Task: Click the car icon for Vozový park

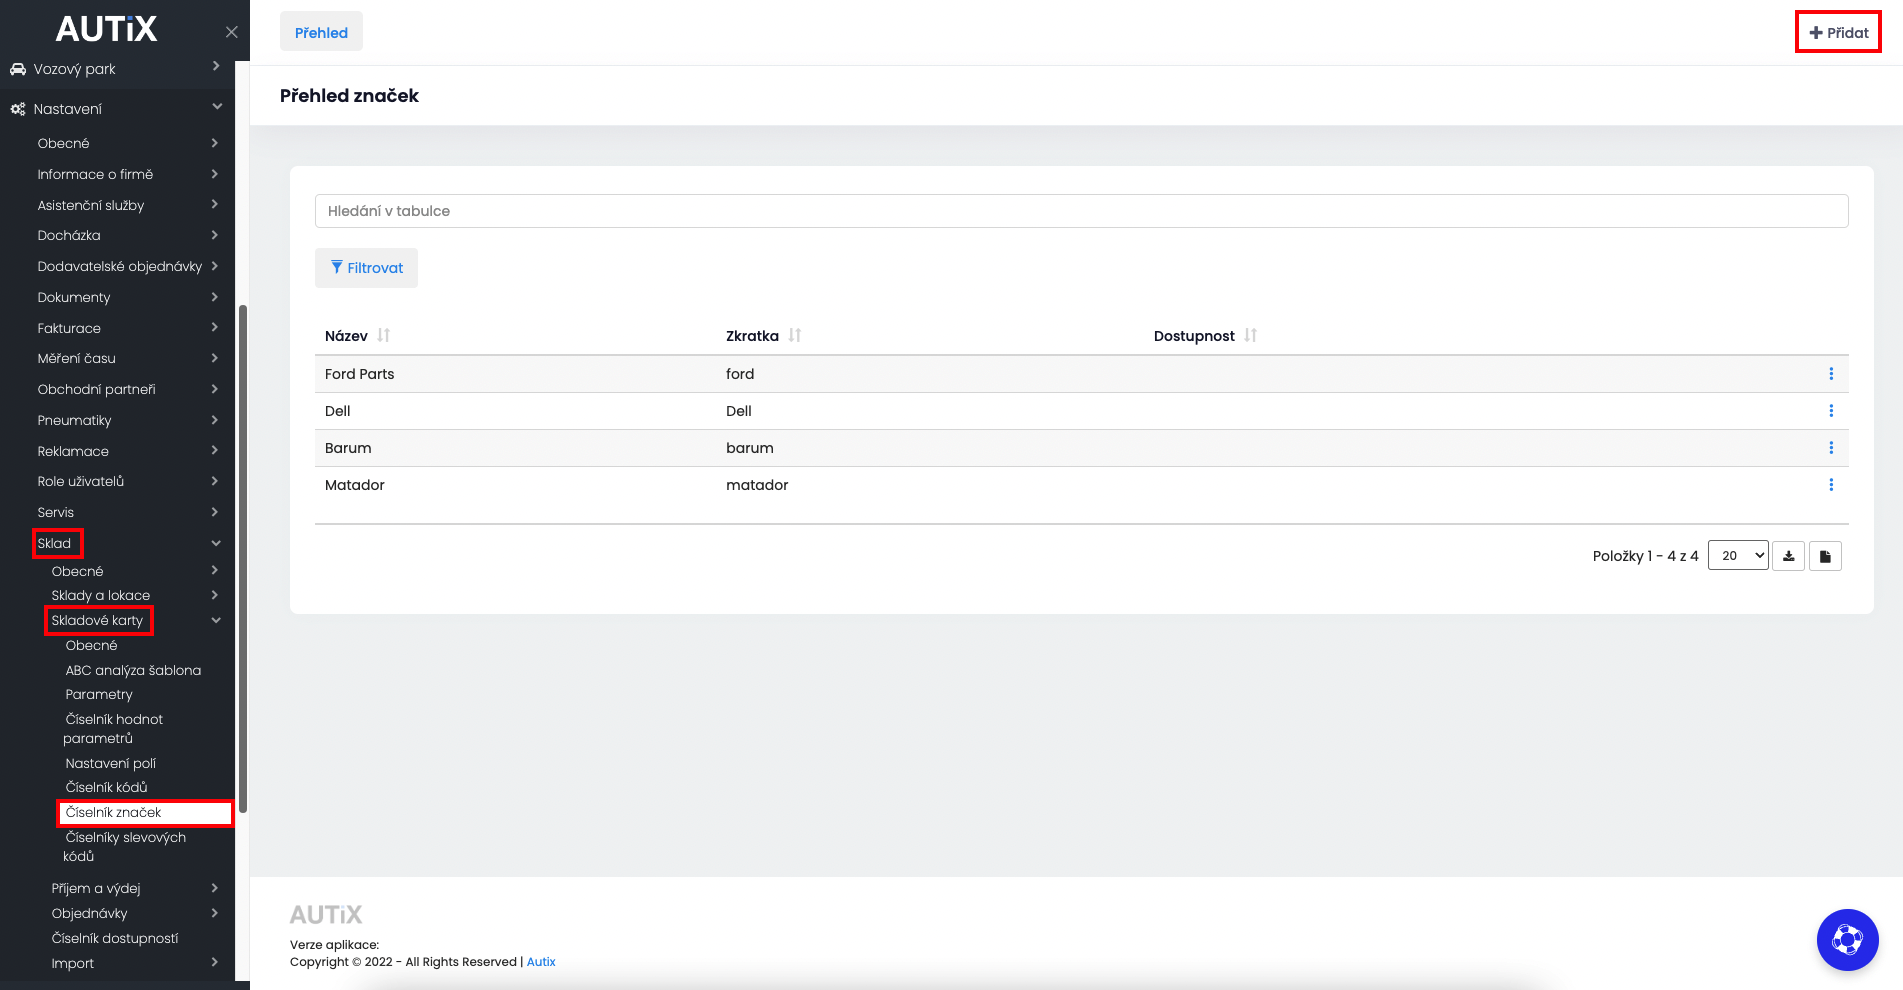Action: 18,69
